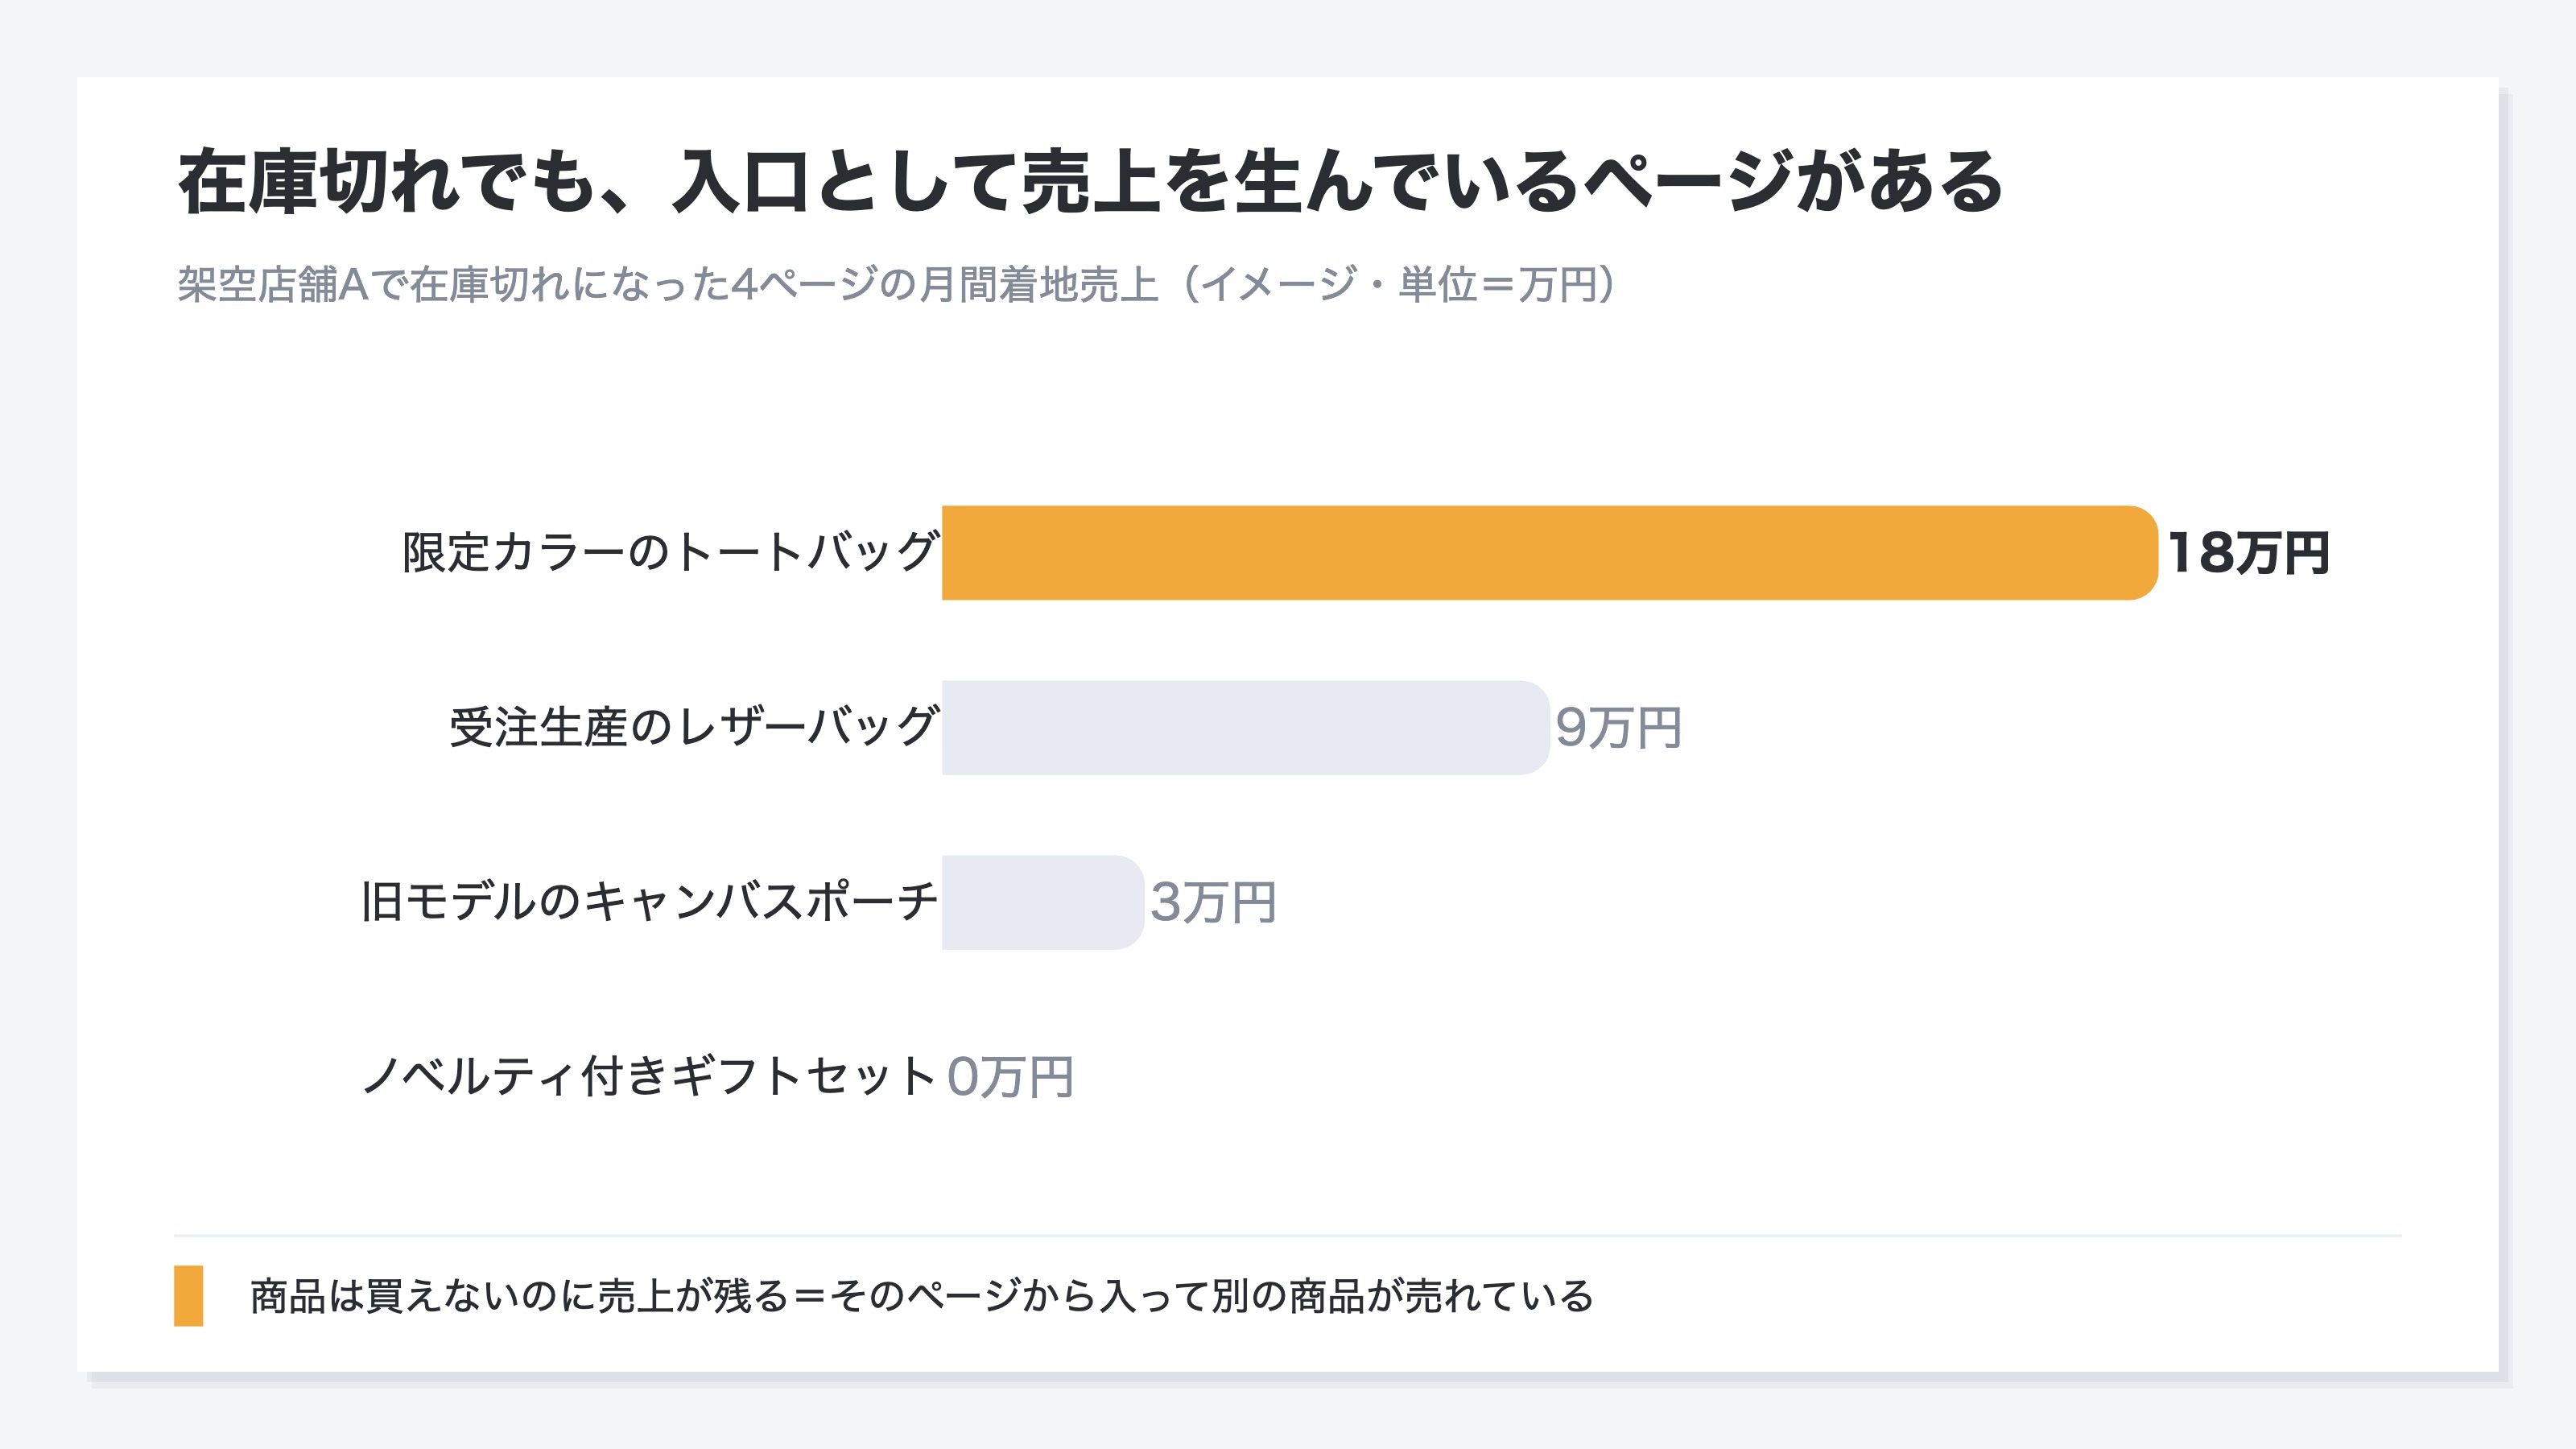Click the horizontal divider line above the footnote

click(1287, 1236)
